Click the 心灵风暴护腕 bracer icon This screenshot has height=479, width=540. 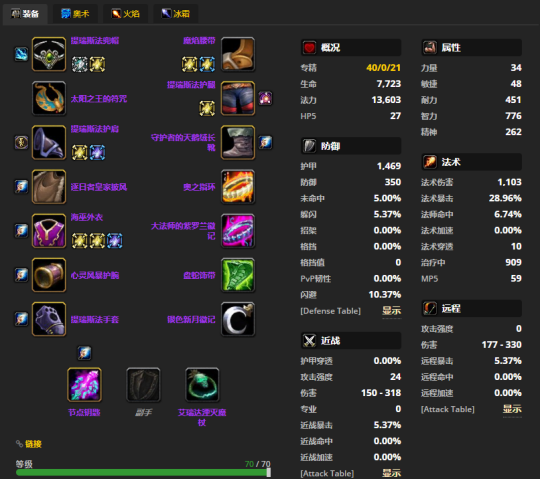tap(49, 275)
